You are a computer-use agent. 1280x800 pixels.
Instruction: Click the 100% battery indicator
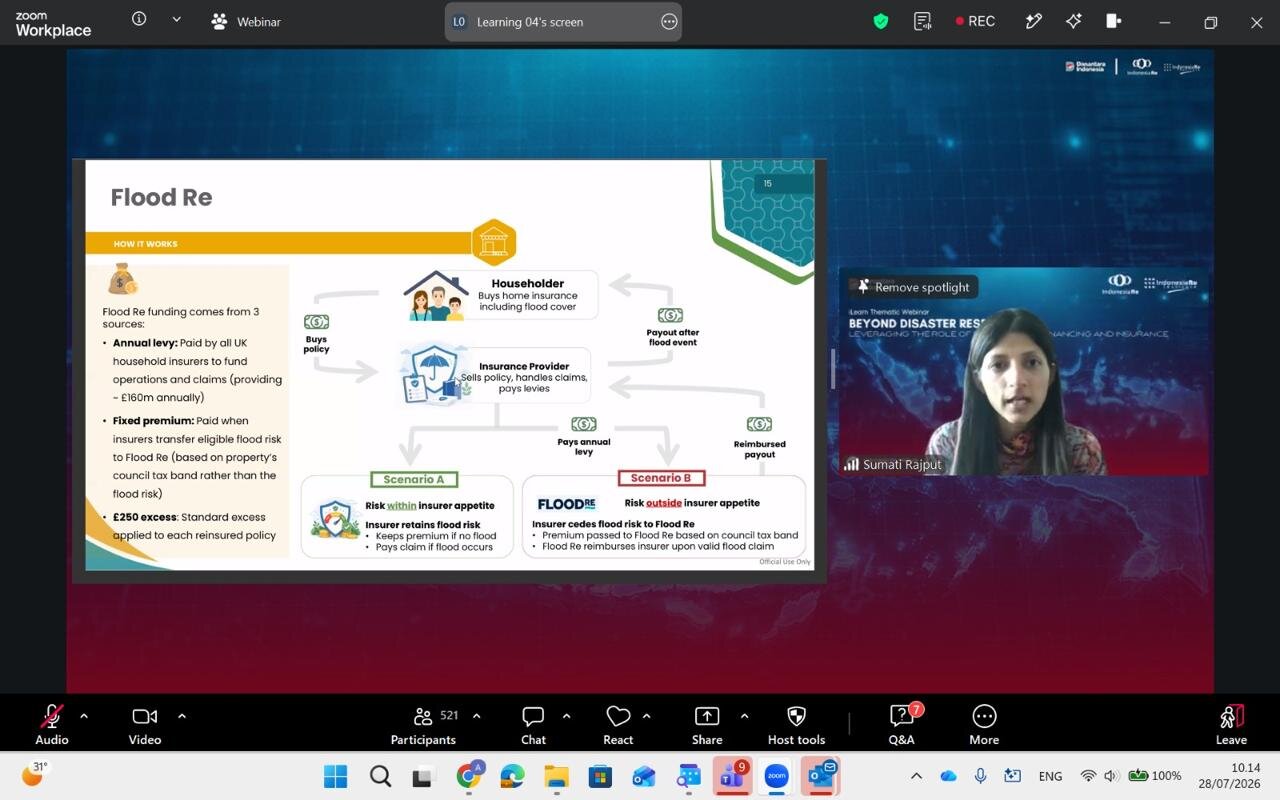pos(1155,776)
